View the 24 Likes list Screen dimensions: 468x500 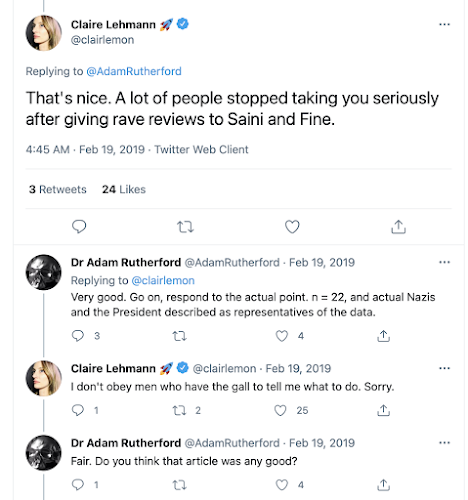coord(124,189)
